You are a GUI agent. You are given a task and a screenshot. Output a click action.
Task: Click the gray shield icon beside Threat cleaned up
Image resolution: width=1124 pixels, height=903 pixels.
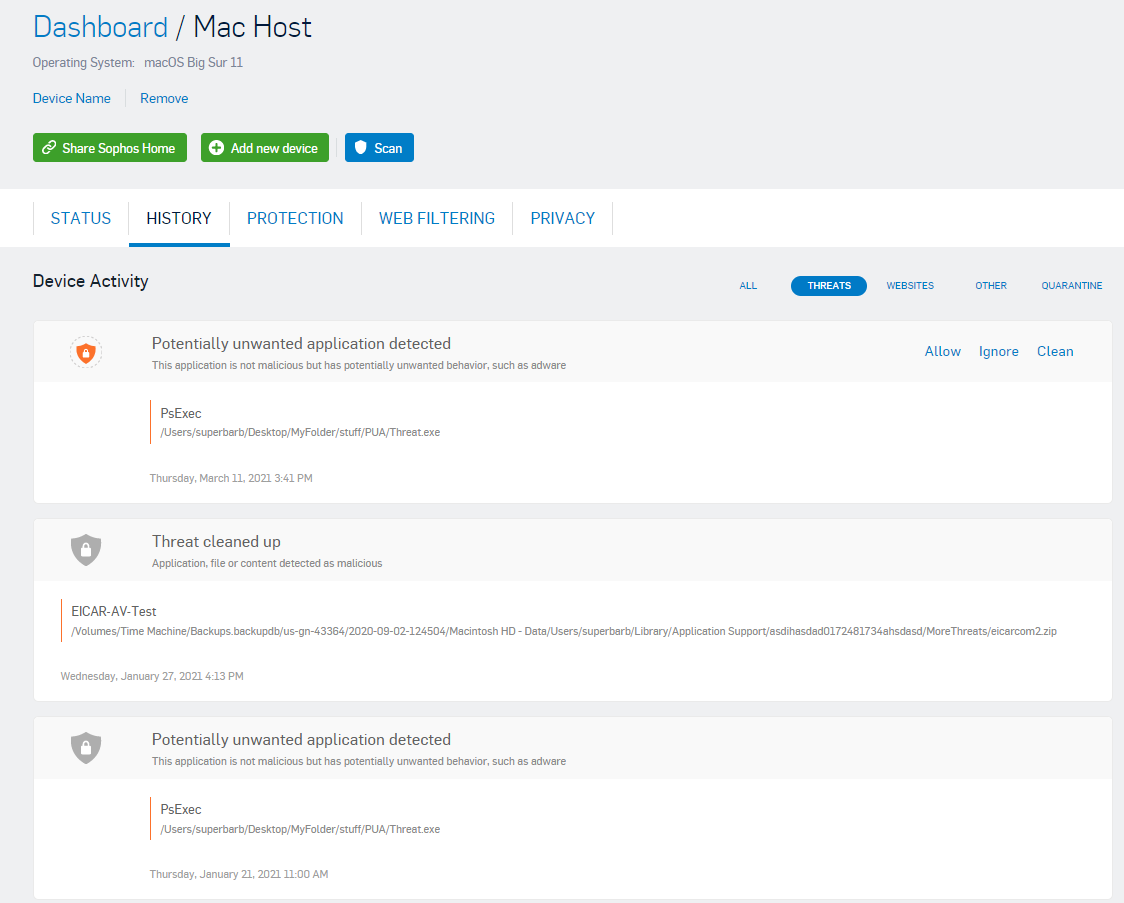click(x=86, y=549)
